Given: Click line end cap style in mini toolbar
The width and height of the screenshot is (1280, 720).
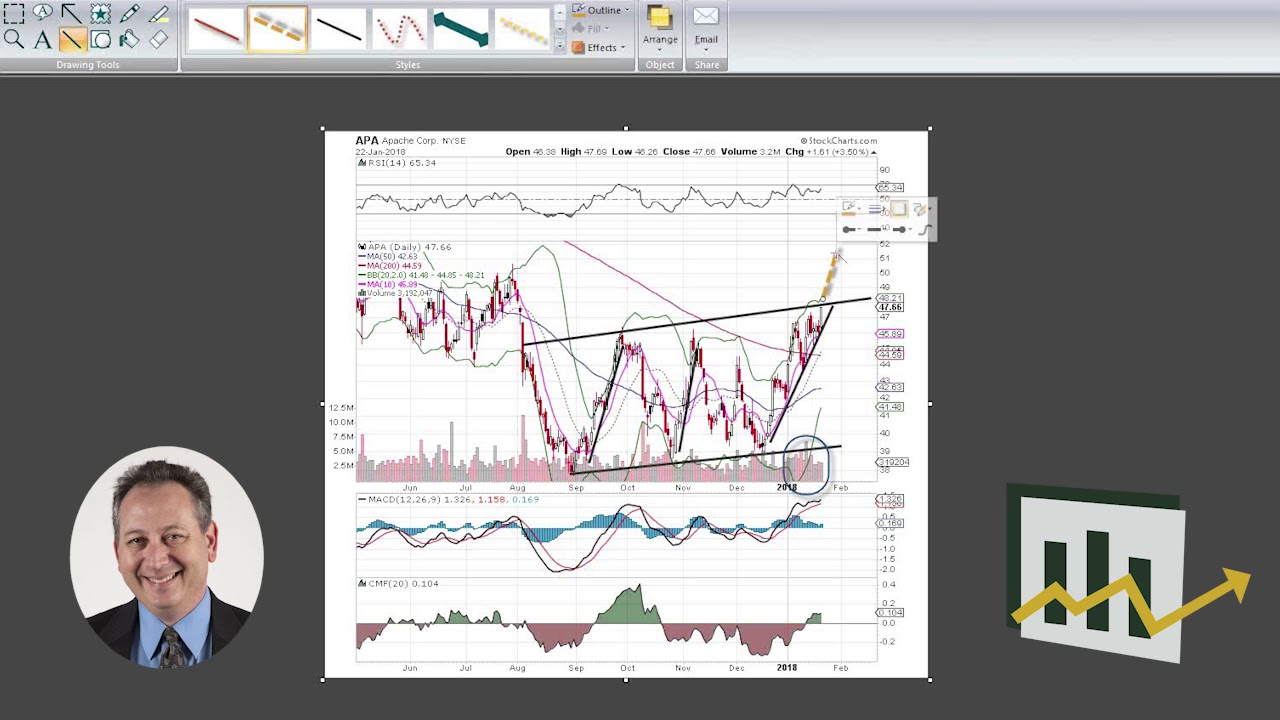Looking at the screenshot, I should pos(900,230).
